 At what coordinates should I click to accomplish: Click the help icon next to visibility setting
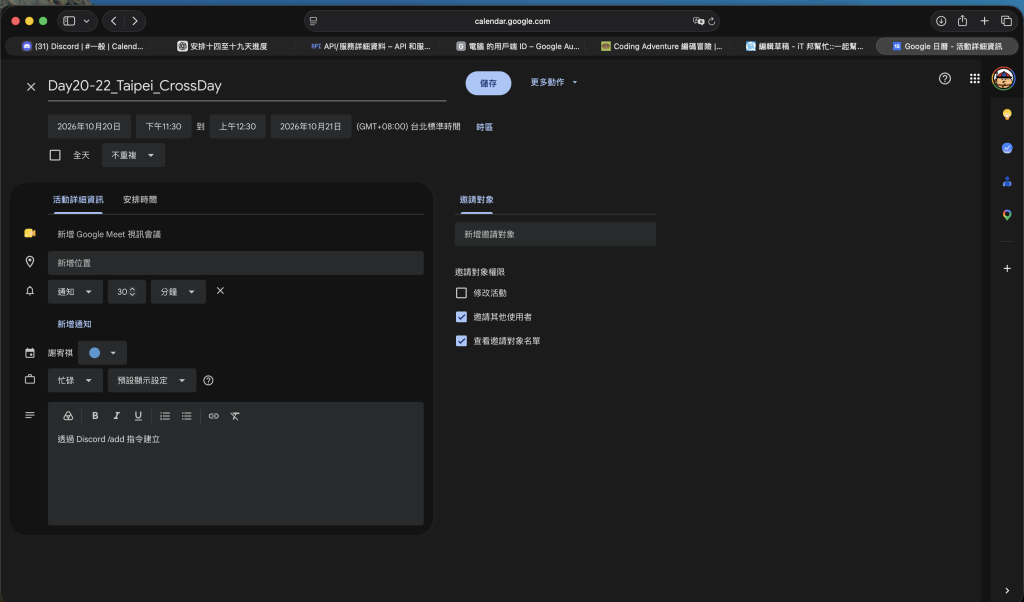[208, 381]
